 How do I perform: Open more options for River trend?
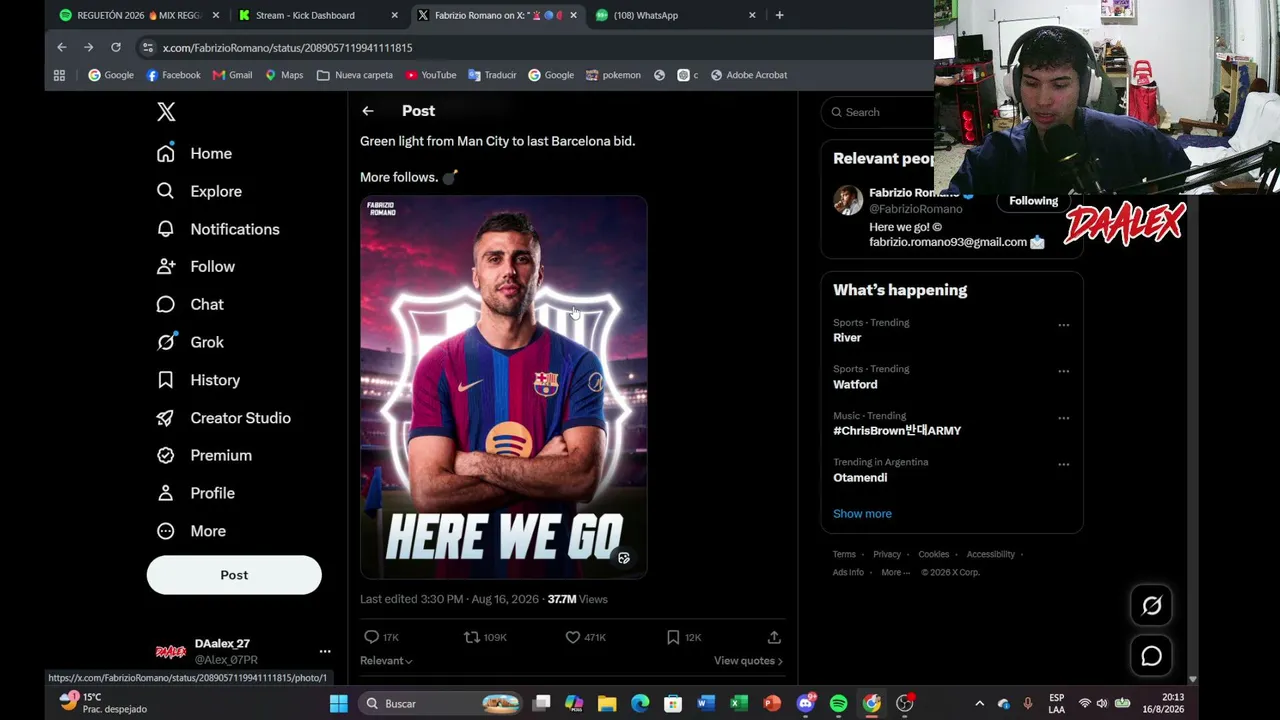click(1064, 325)
